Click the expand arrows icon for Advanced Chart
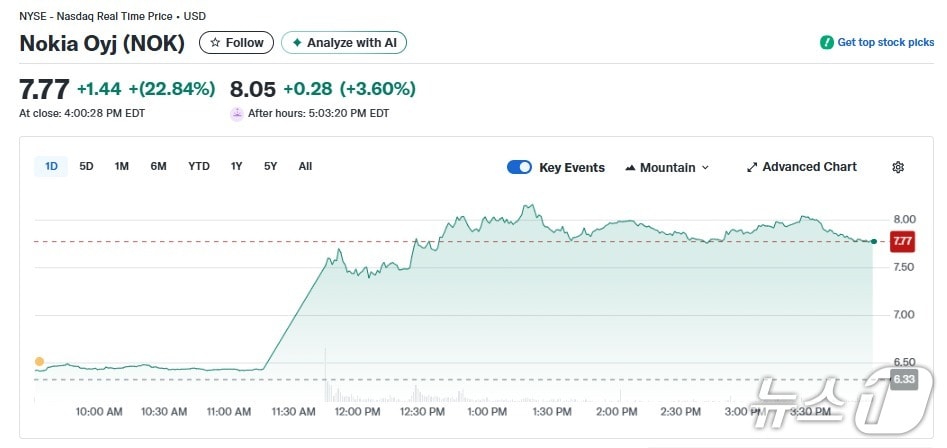Viewport: 947px width, 448px height. coord(752,167)
